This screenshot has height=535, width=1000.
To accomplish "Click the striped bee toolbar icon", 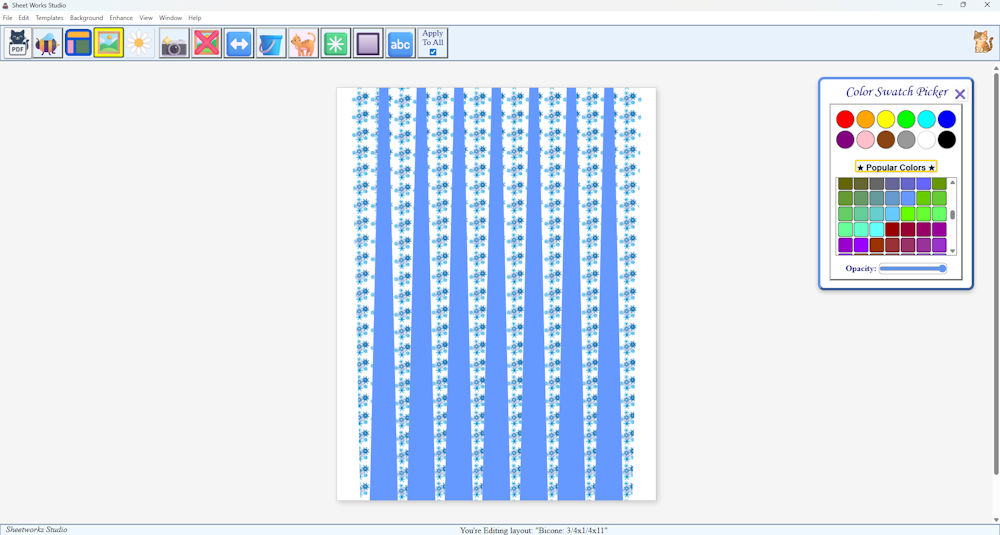I will tap(47, 43).
